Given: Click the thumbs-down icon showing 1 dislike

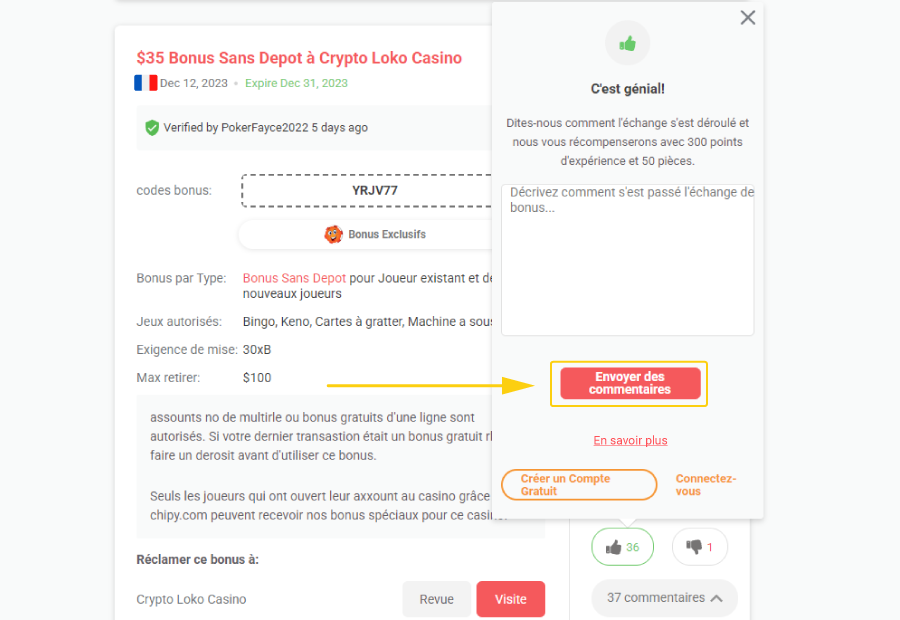Looking at the screenshot, I should point(700,546).
